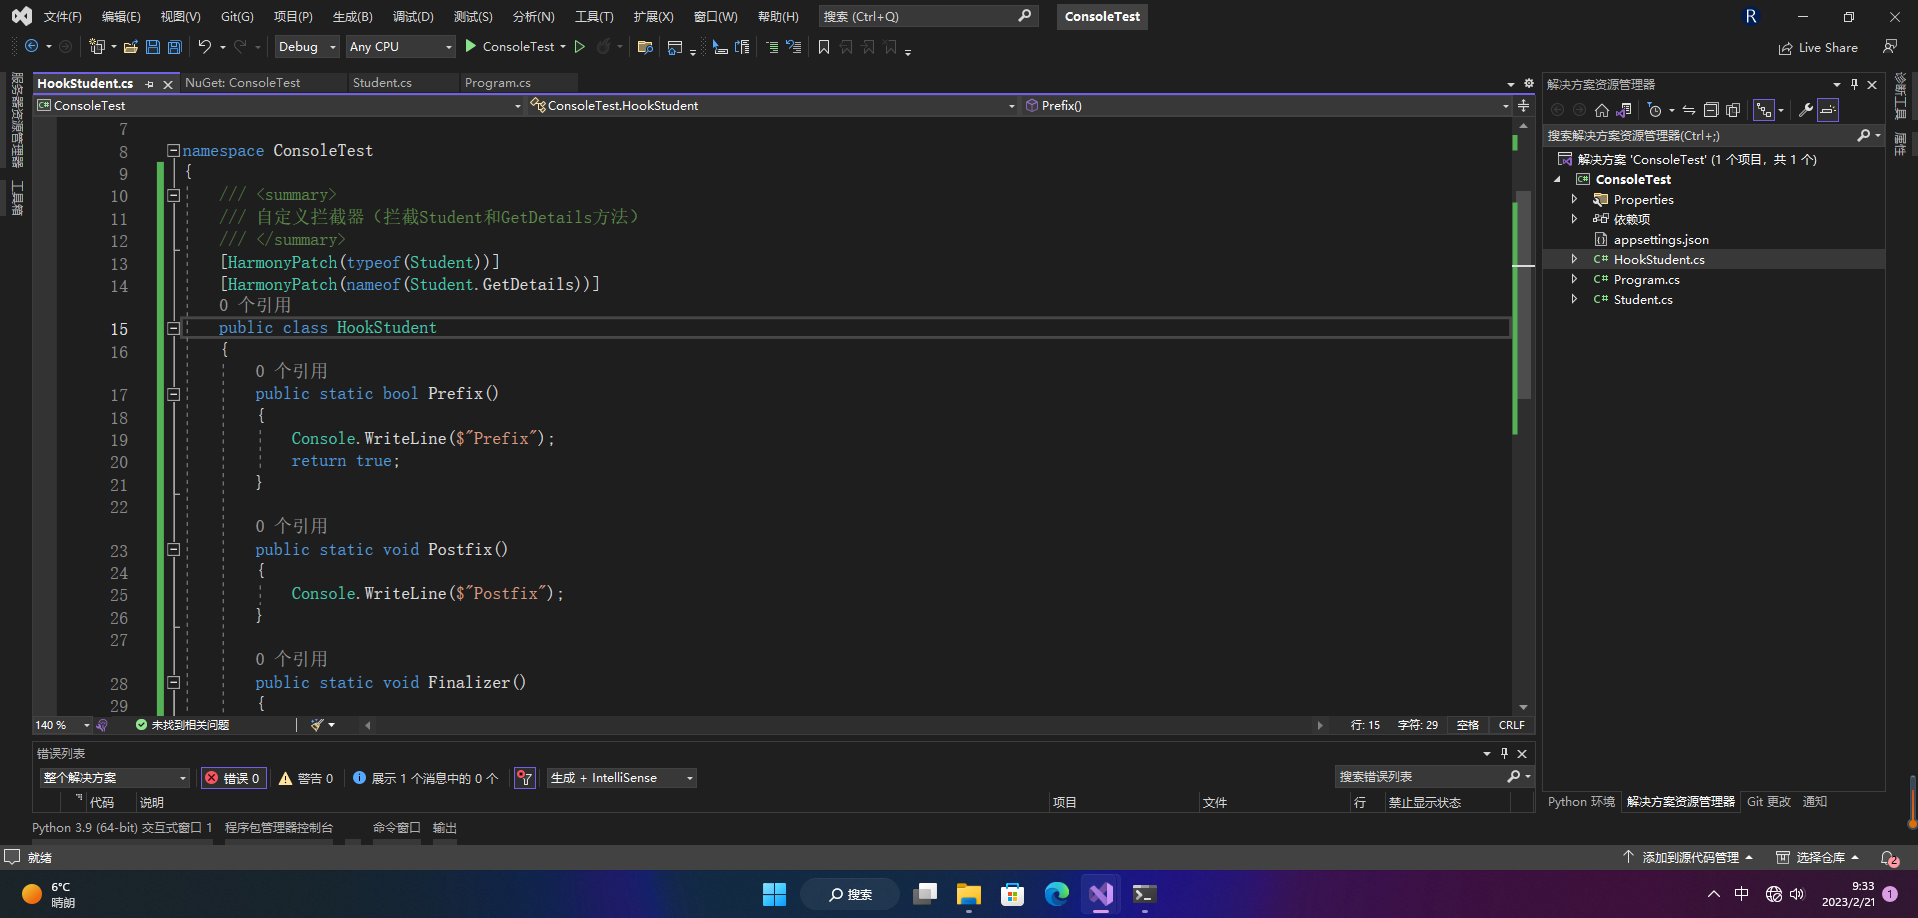Toggle the warnings filter button (警告 0)
The height and width of the screenshot is (918, 1918).
pos(306,778)
